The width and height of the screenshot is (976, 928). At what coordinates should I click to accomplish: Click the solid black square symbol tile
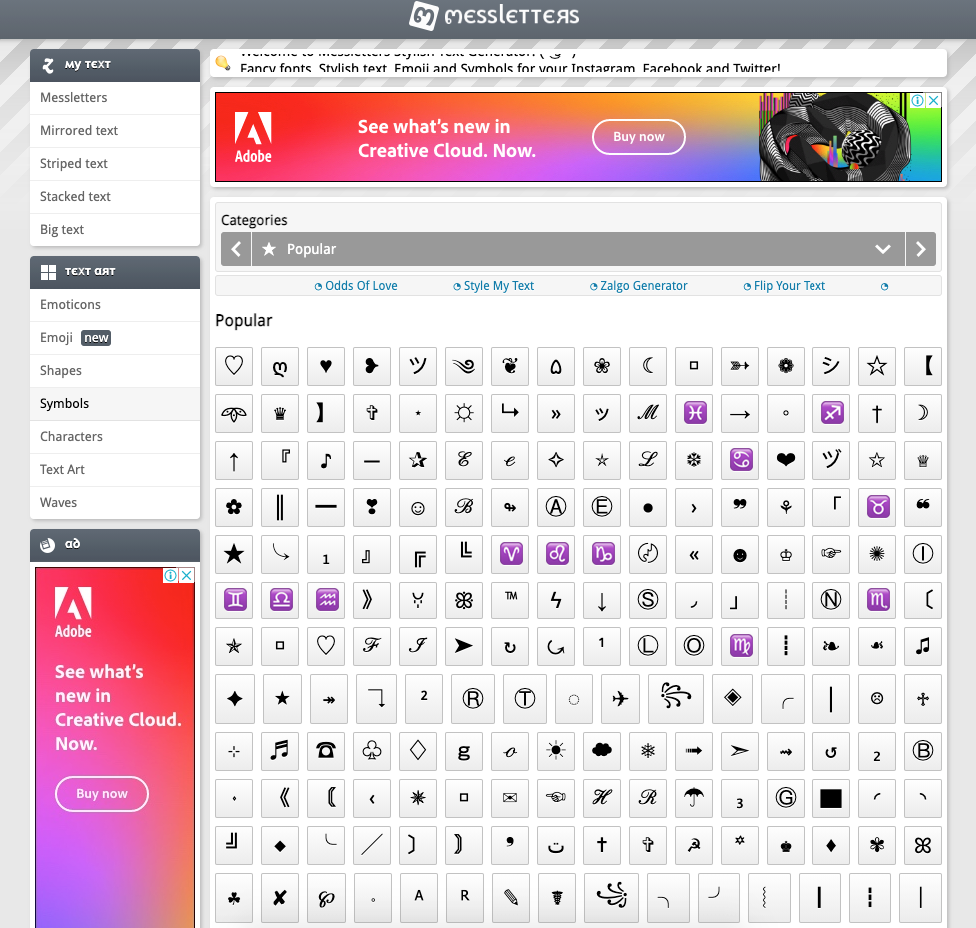pyautogui.click(x=832, y=797)
